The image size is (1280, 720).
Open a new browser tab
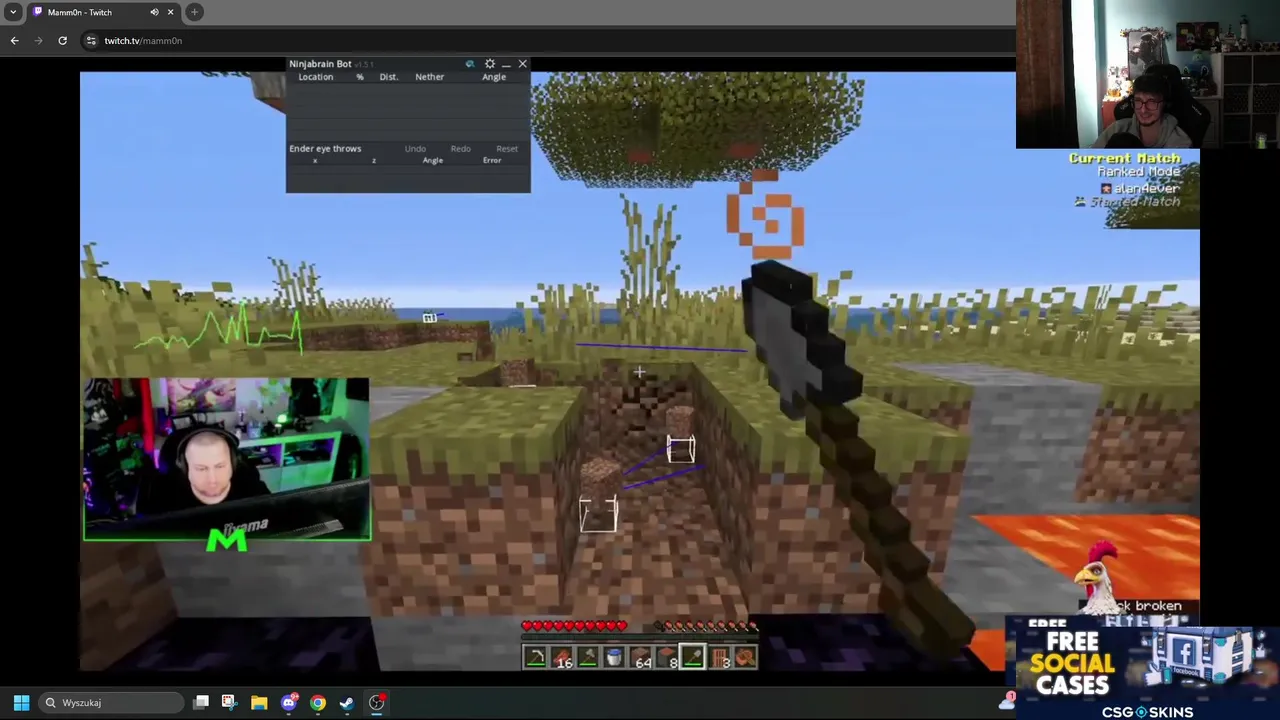194,12
